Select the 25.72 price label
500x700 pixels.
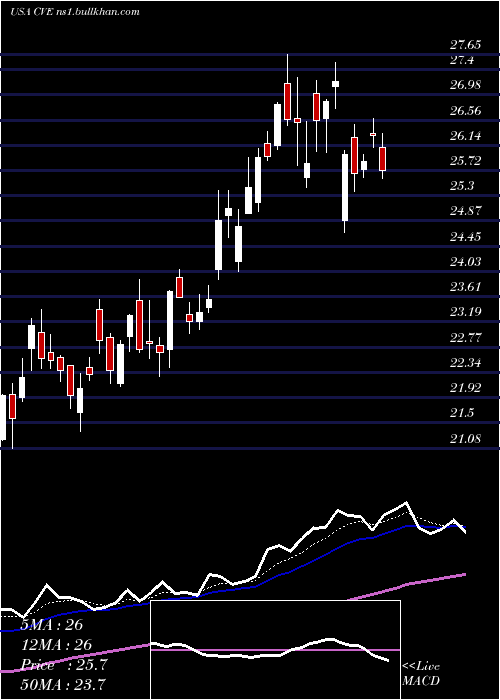tap(465, 161)
